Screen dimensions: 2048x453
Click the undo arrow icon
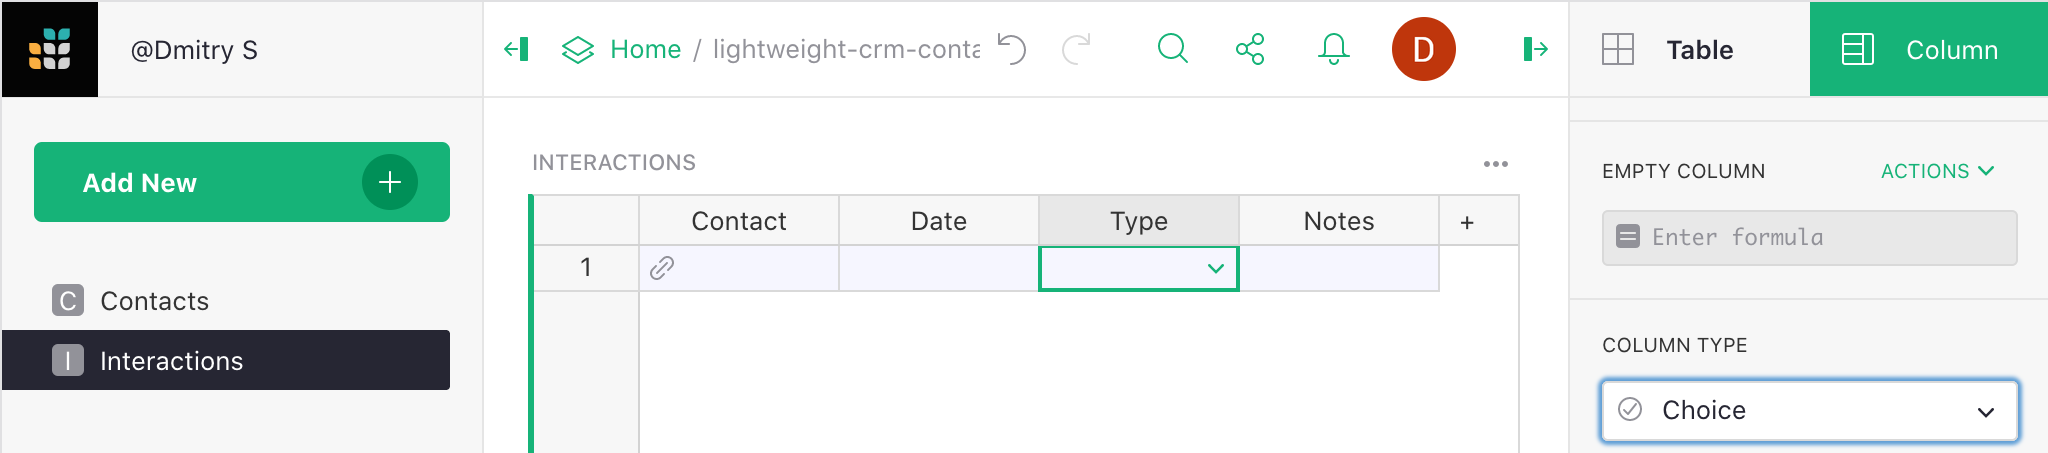point(1012,49)
